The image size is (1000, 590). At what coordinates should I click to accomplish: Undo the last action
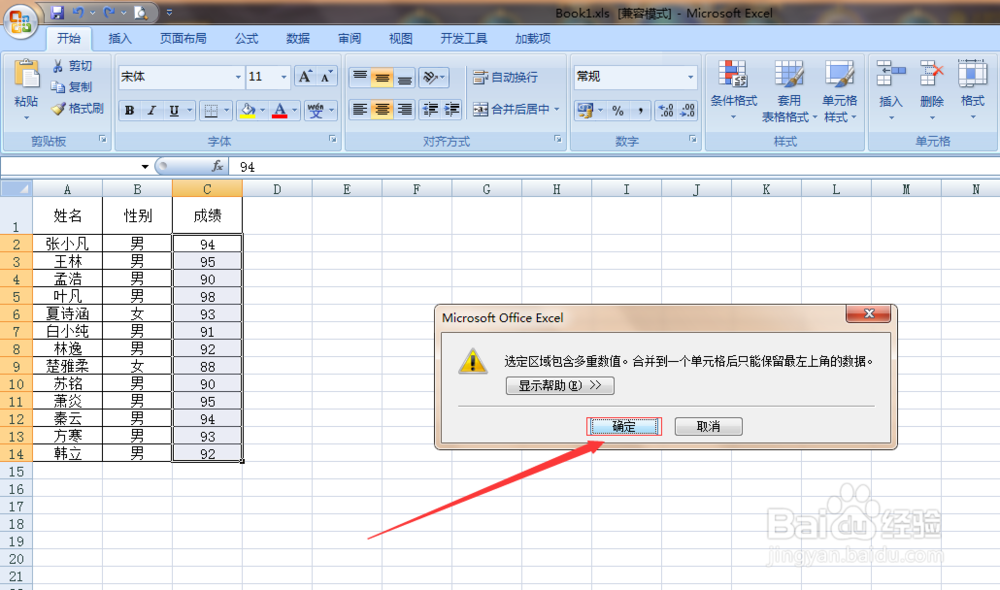pyautogui.click(x=78, y=12)
